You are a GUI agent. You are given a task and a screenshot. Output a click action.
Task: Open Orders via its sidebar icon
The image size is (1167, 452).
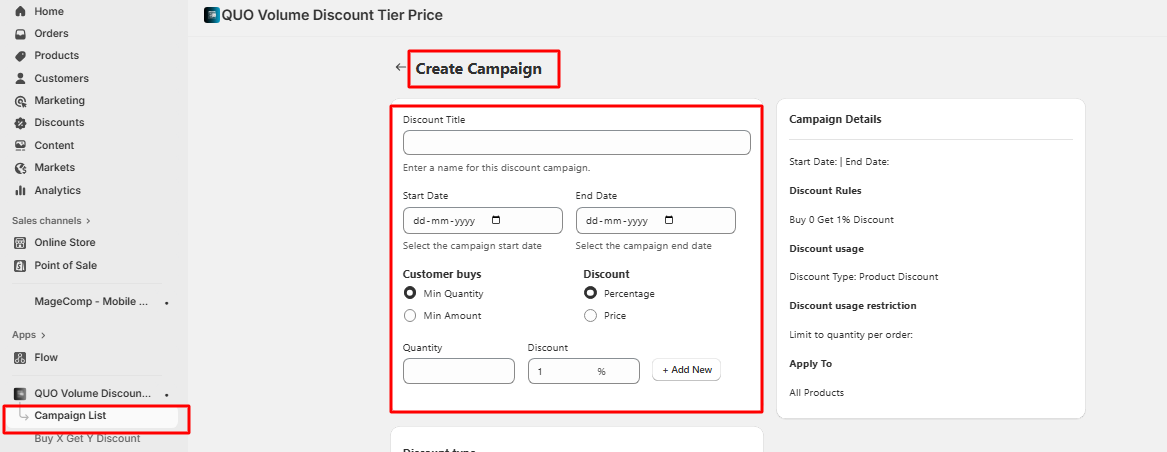(20, 34)
